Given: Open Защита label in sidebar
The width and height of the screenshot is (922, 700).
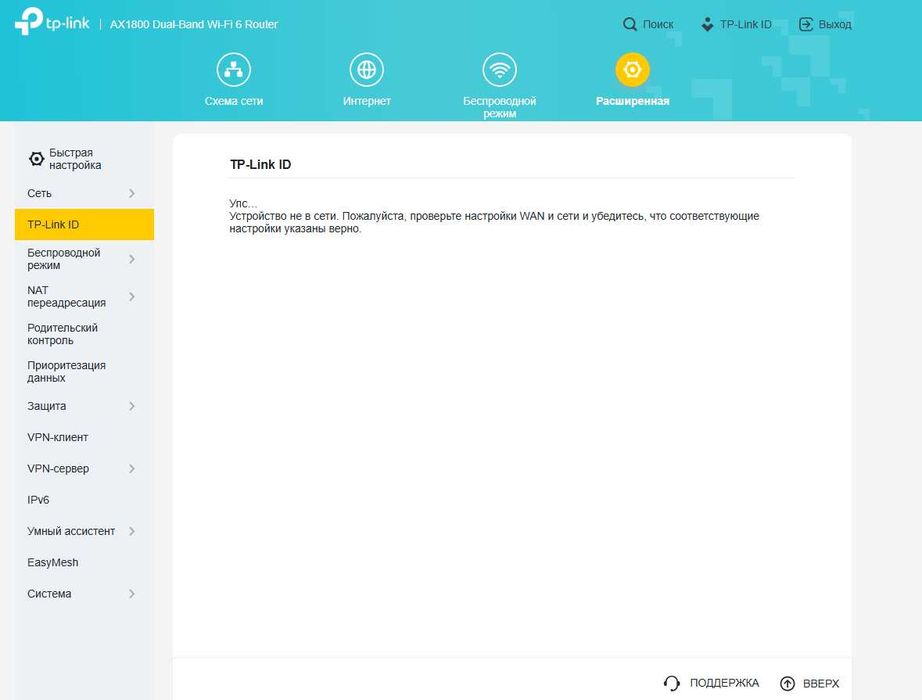Looking at the screenshot, I should coord(46,406).
